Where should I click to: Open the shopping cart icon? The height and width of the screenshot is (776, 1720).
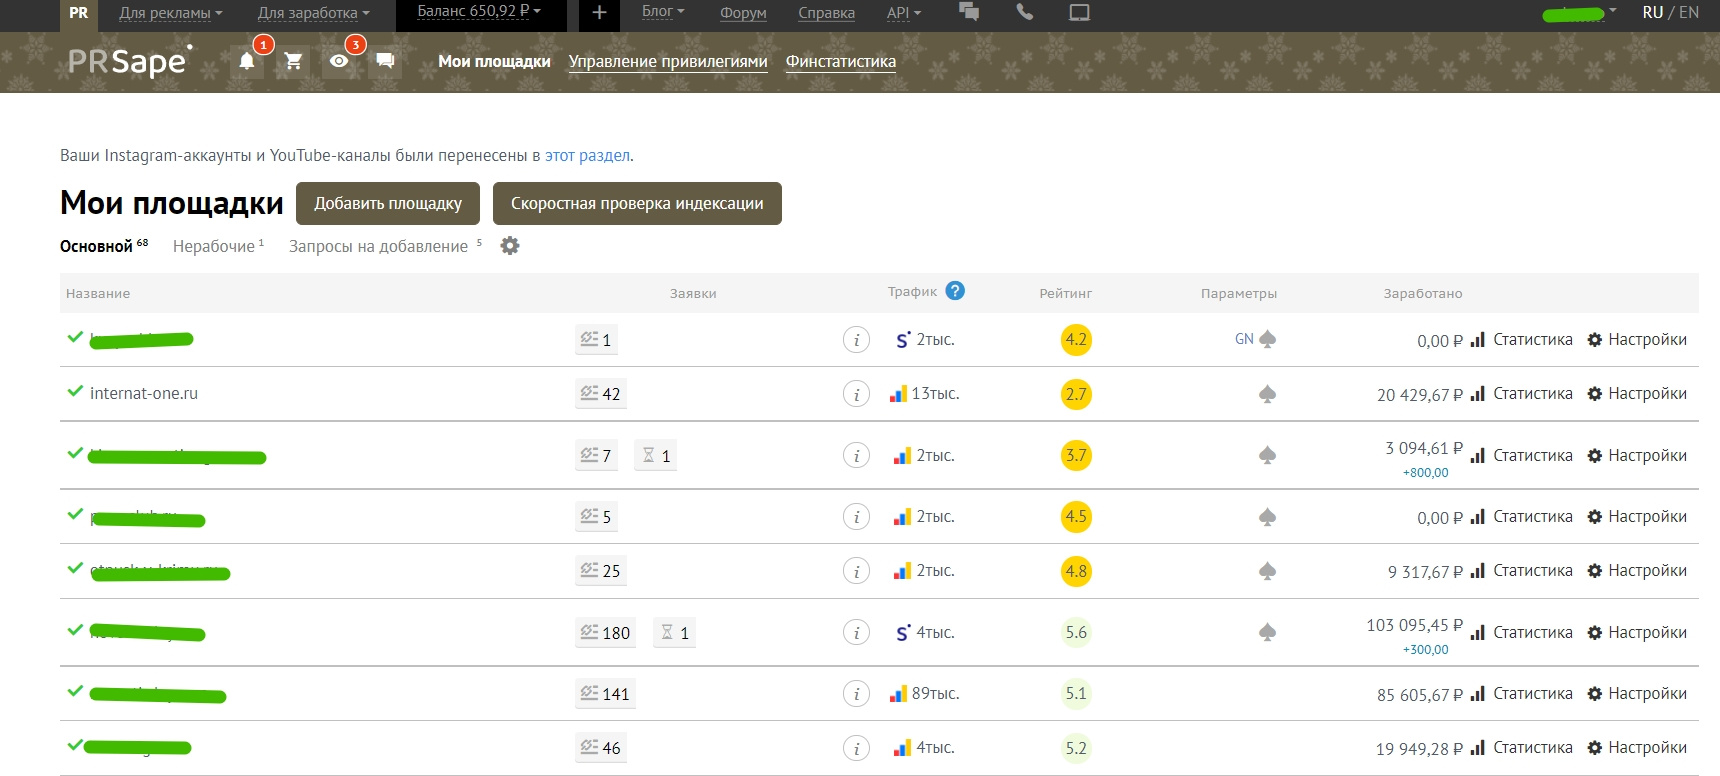coord(293,61)
